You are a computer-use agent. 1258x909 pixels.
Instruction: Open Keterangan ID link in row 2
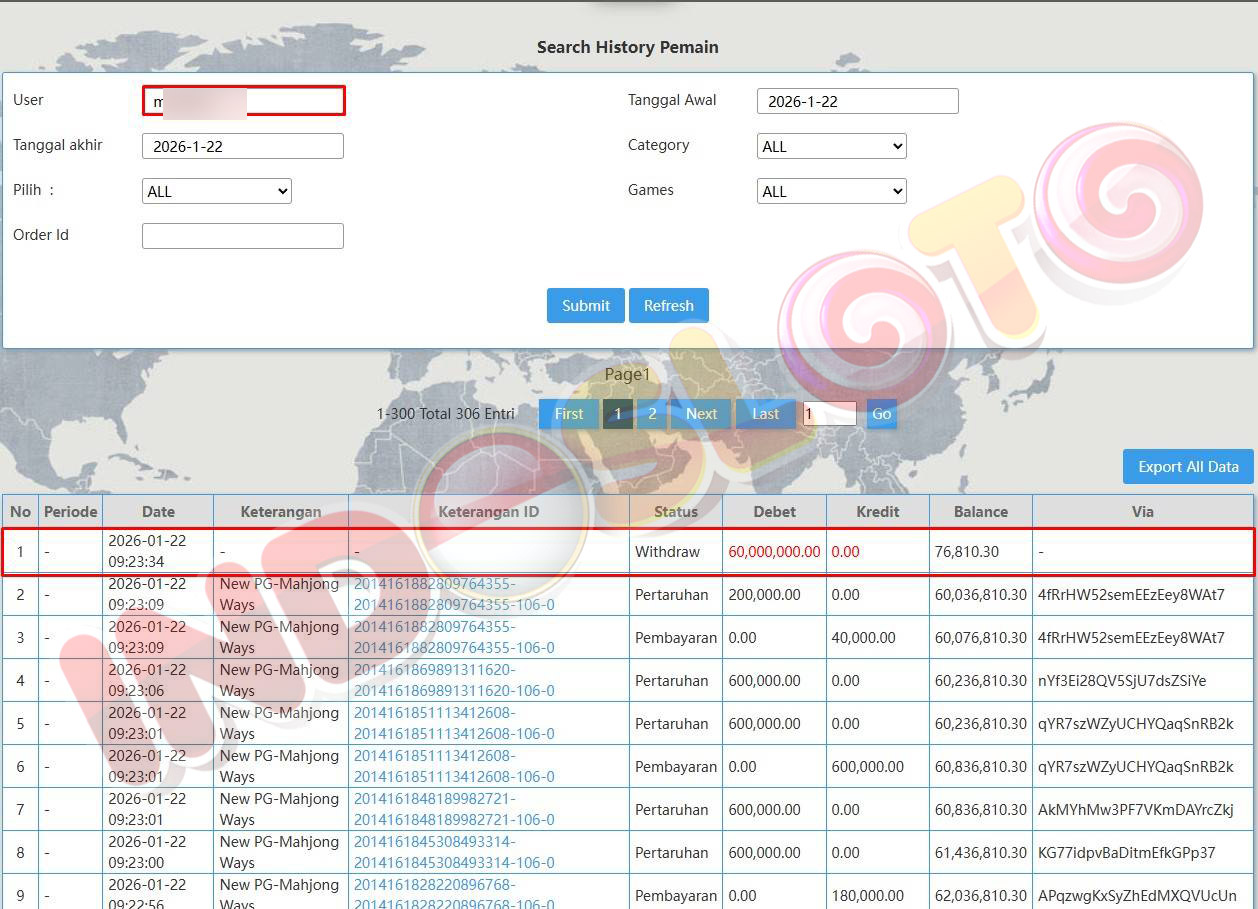tap(453, 594)
